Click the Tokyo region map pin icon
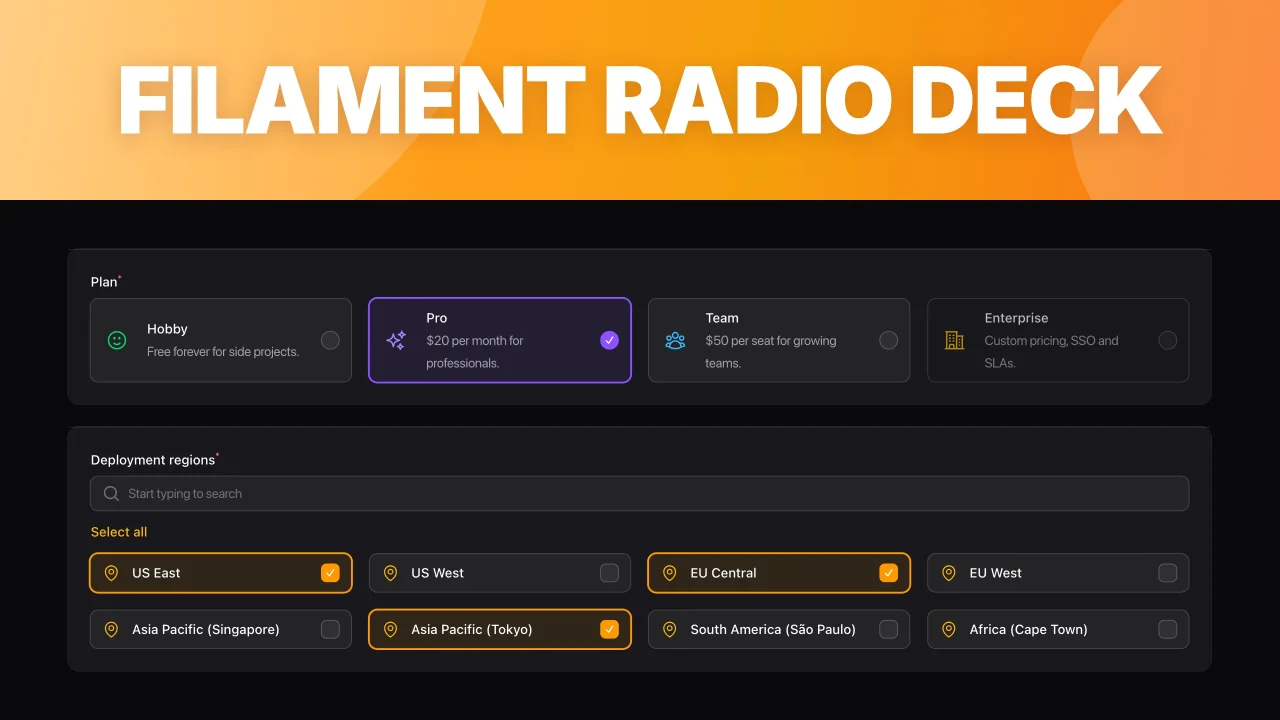1280x720 pixels. pos(390,629)
